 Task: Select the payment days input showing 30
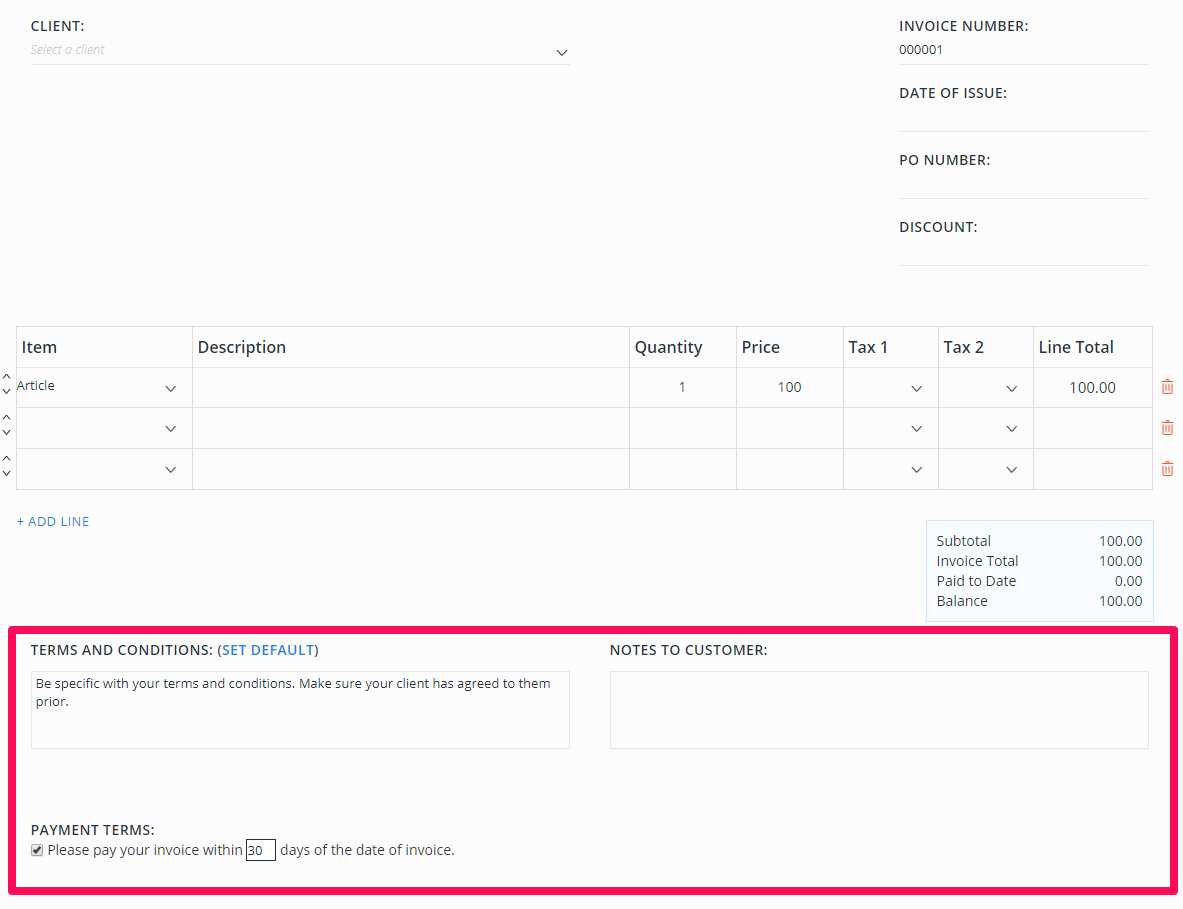click(260, 849)
